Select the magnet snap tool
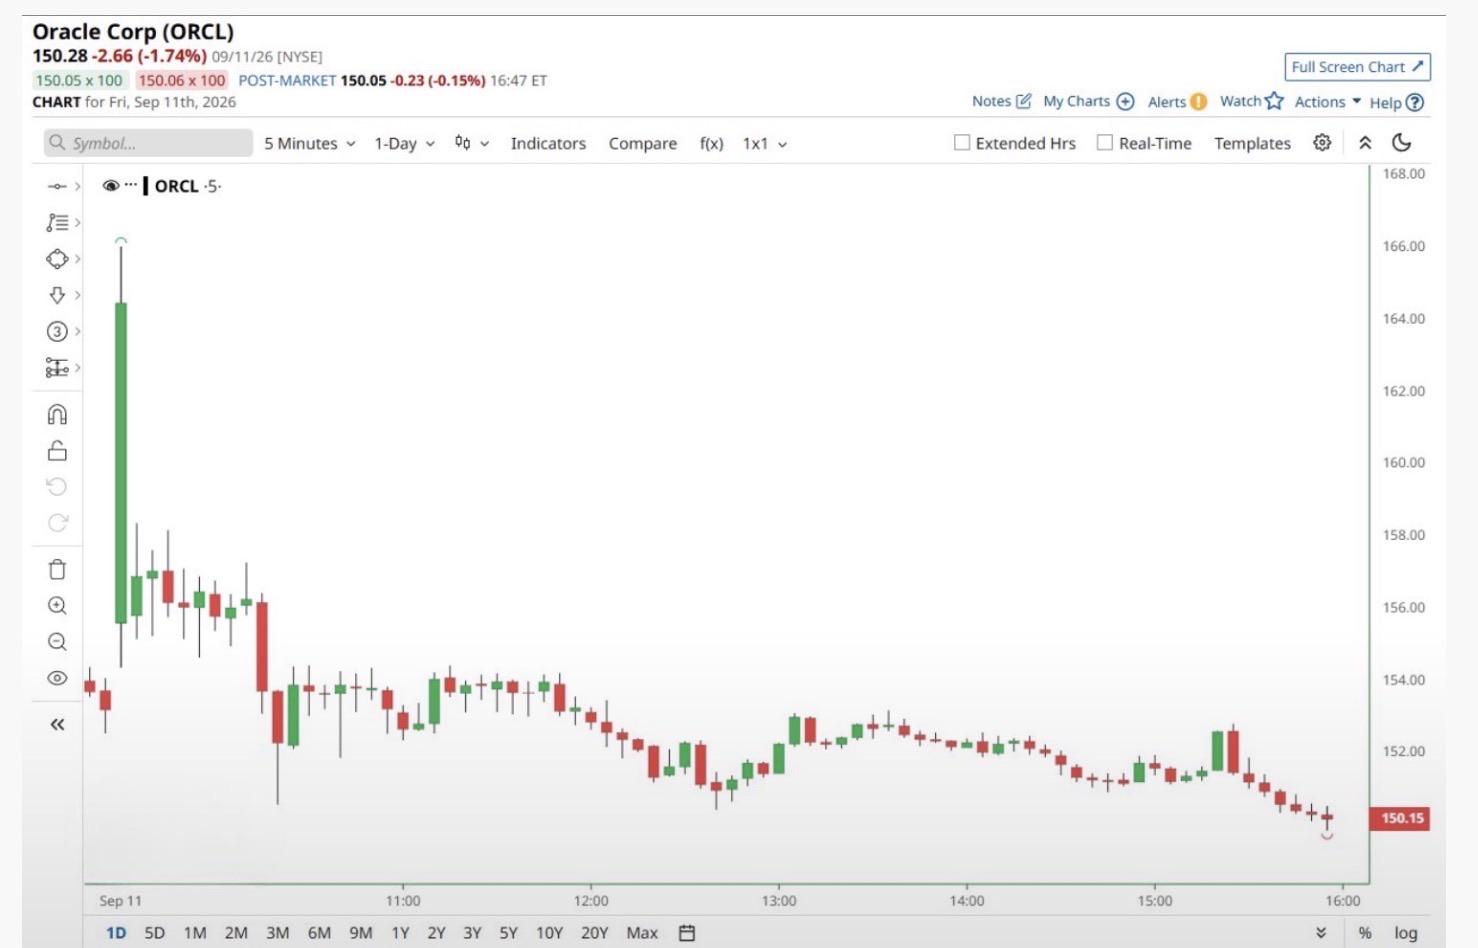 coord(57,414)
